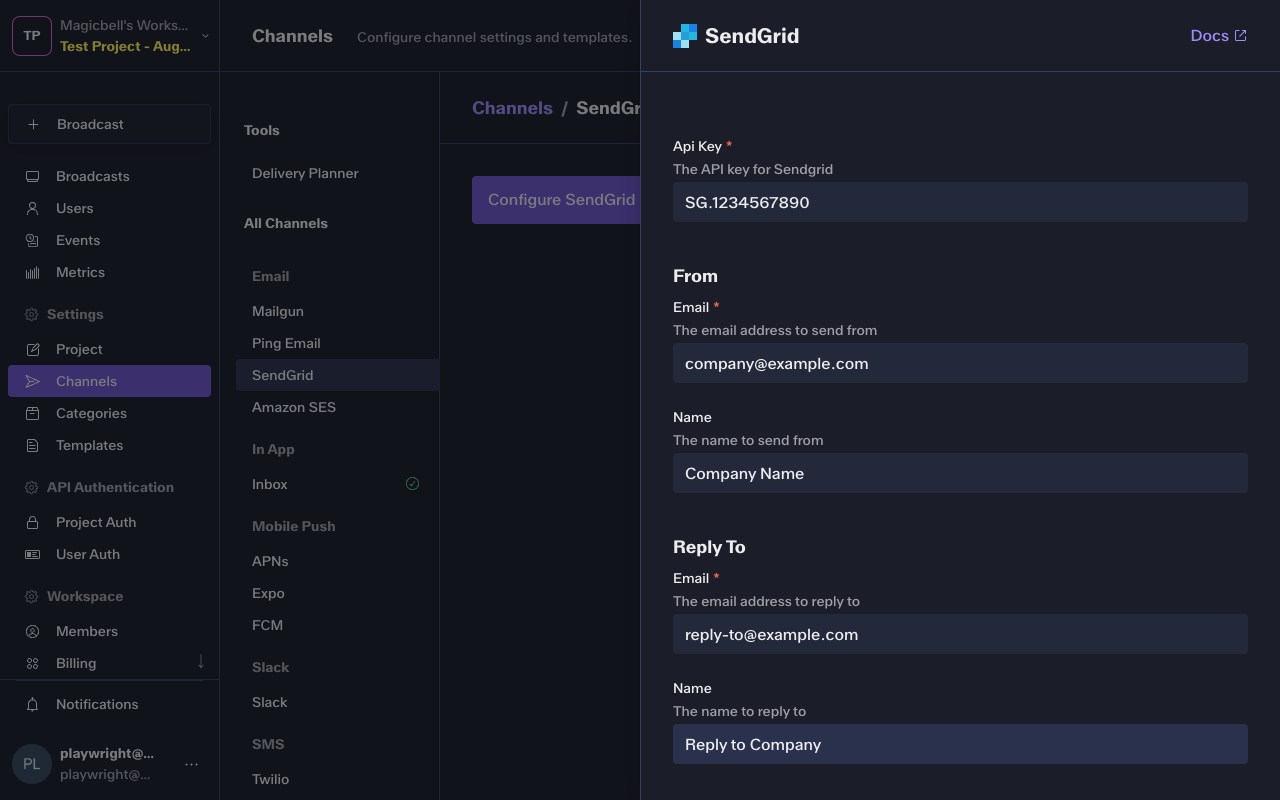Click the TP project avatar

coord(31,36)
